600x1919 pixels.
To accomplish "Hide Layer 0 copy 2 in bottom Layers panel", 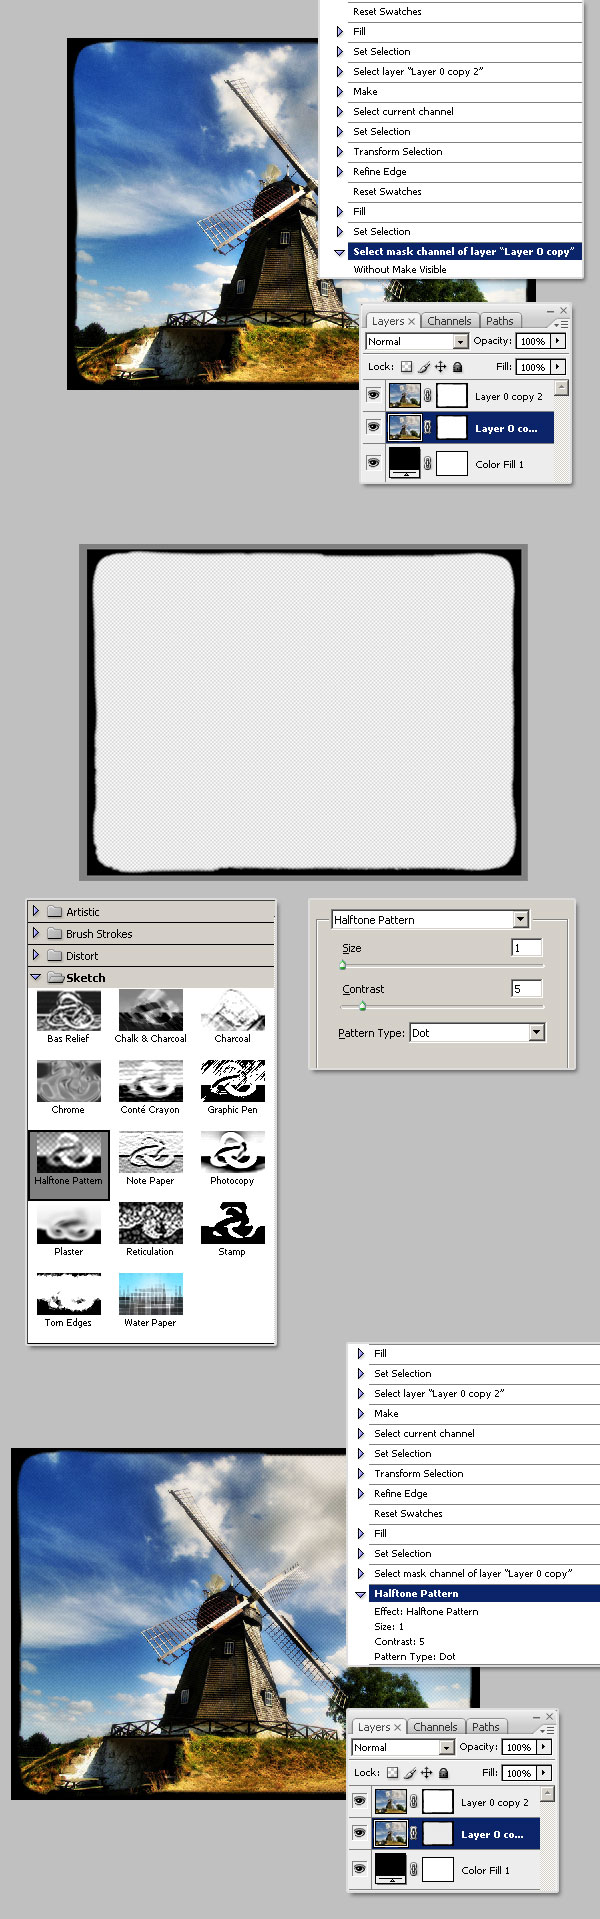I will (x=359, y=1802).
